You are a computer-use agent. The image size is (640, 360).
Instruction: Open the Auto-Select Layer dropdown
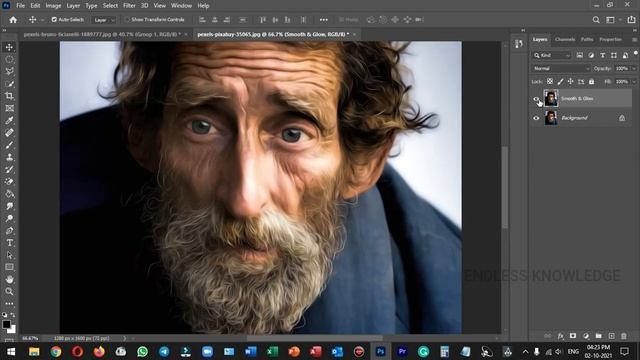click(x=104, y=20)
